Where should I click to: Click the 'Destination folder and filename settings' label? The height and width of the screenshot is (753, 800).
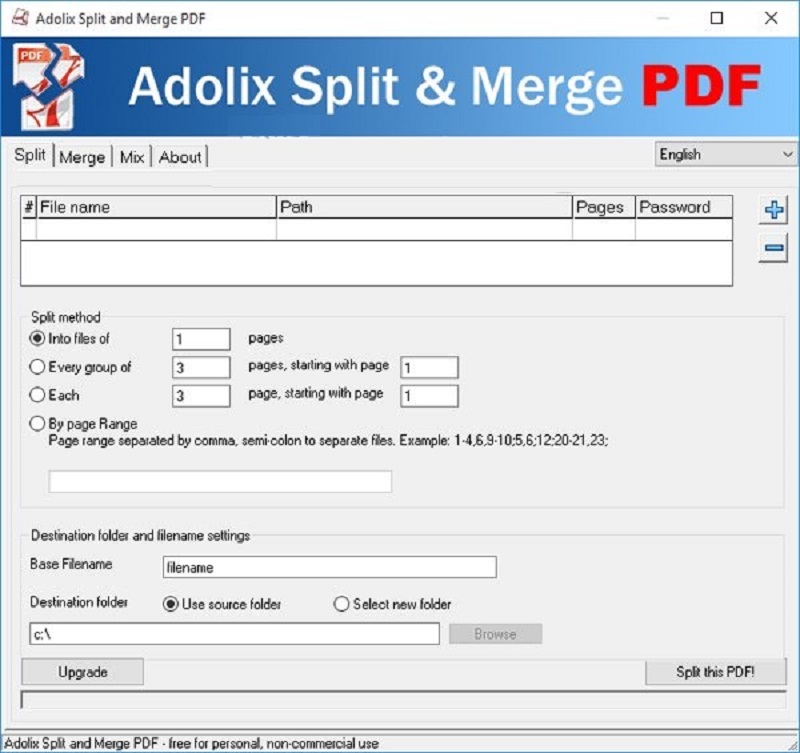pos(140,536)
